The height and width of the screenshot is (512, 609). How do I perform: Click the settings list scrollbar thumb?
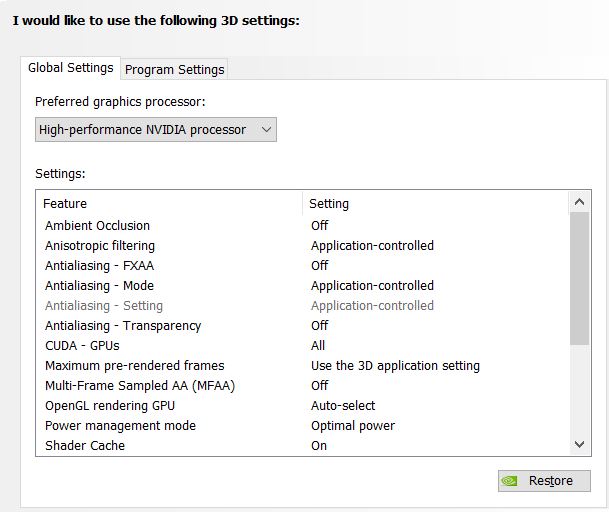point(580,277)
